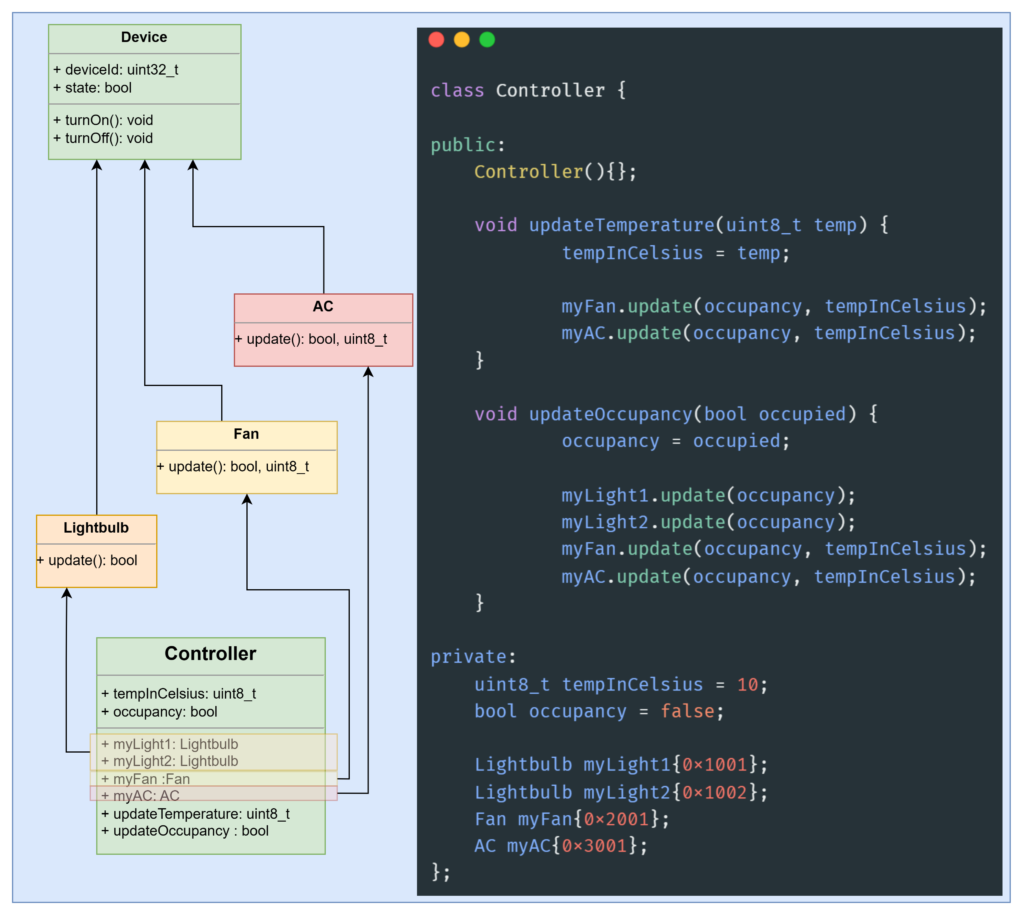Click '+ myLight2: Lightbulb' member
1024x915 pixels.
[170, 761]
